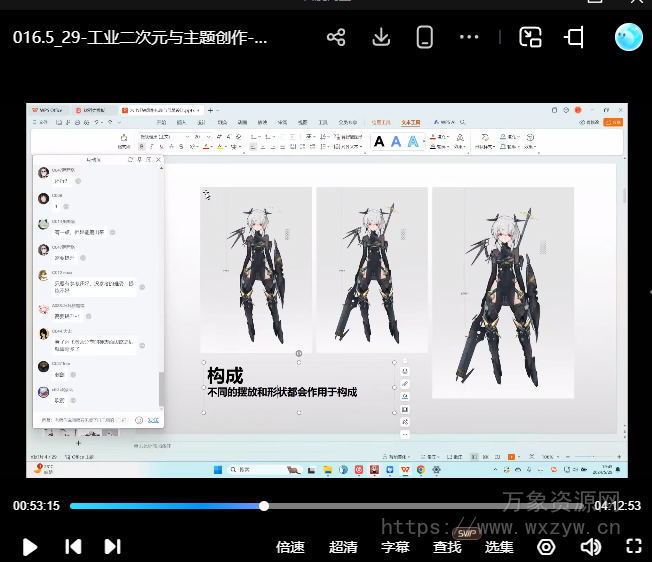652x562 pixels.
Task: Open the blue user avatar
Action: (x=628, y=37)
